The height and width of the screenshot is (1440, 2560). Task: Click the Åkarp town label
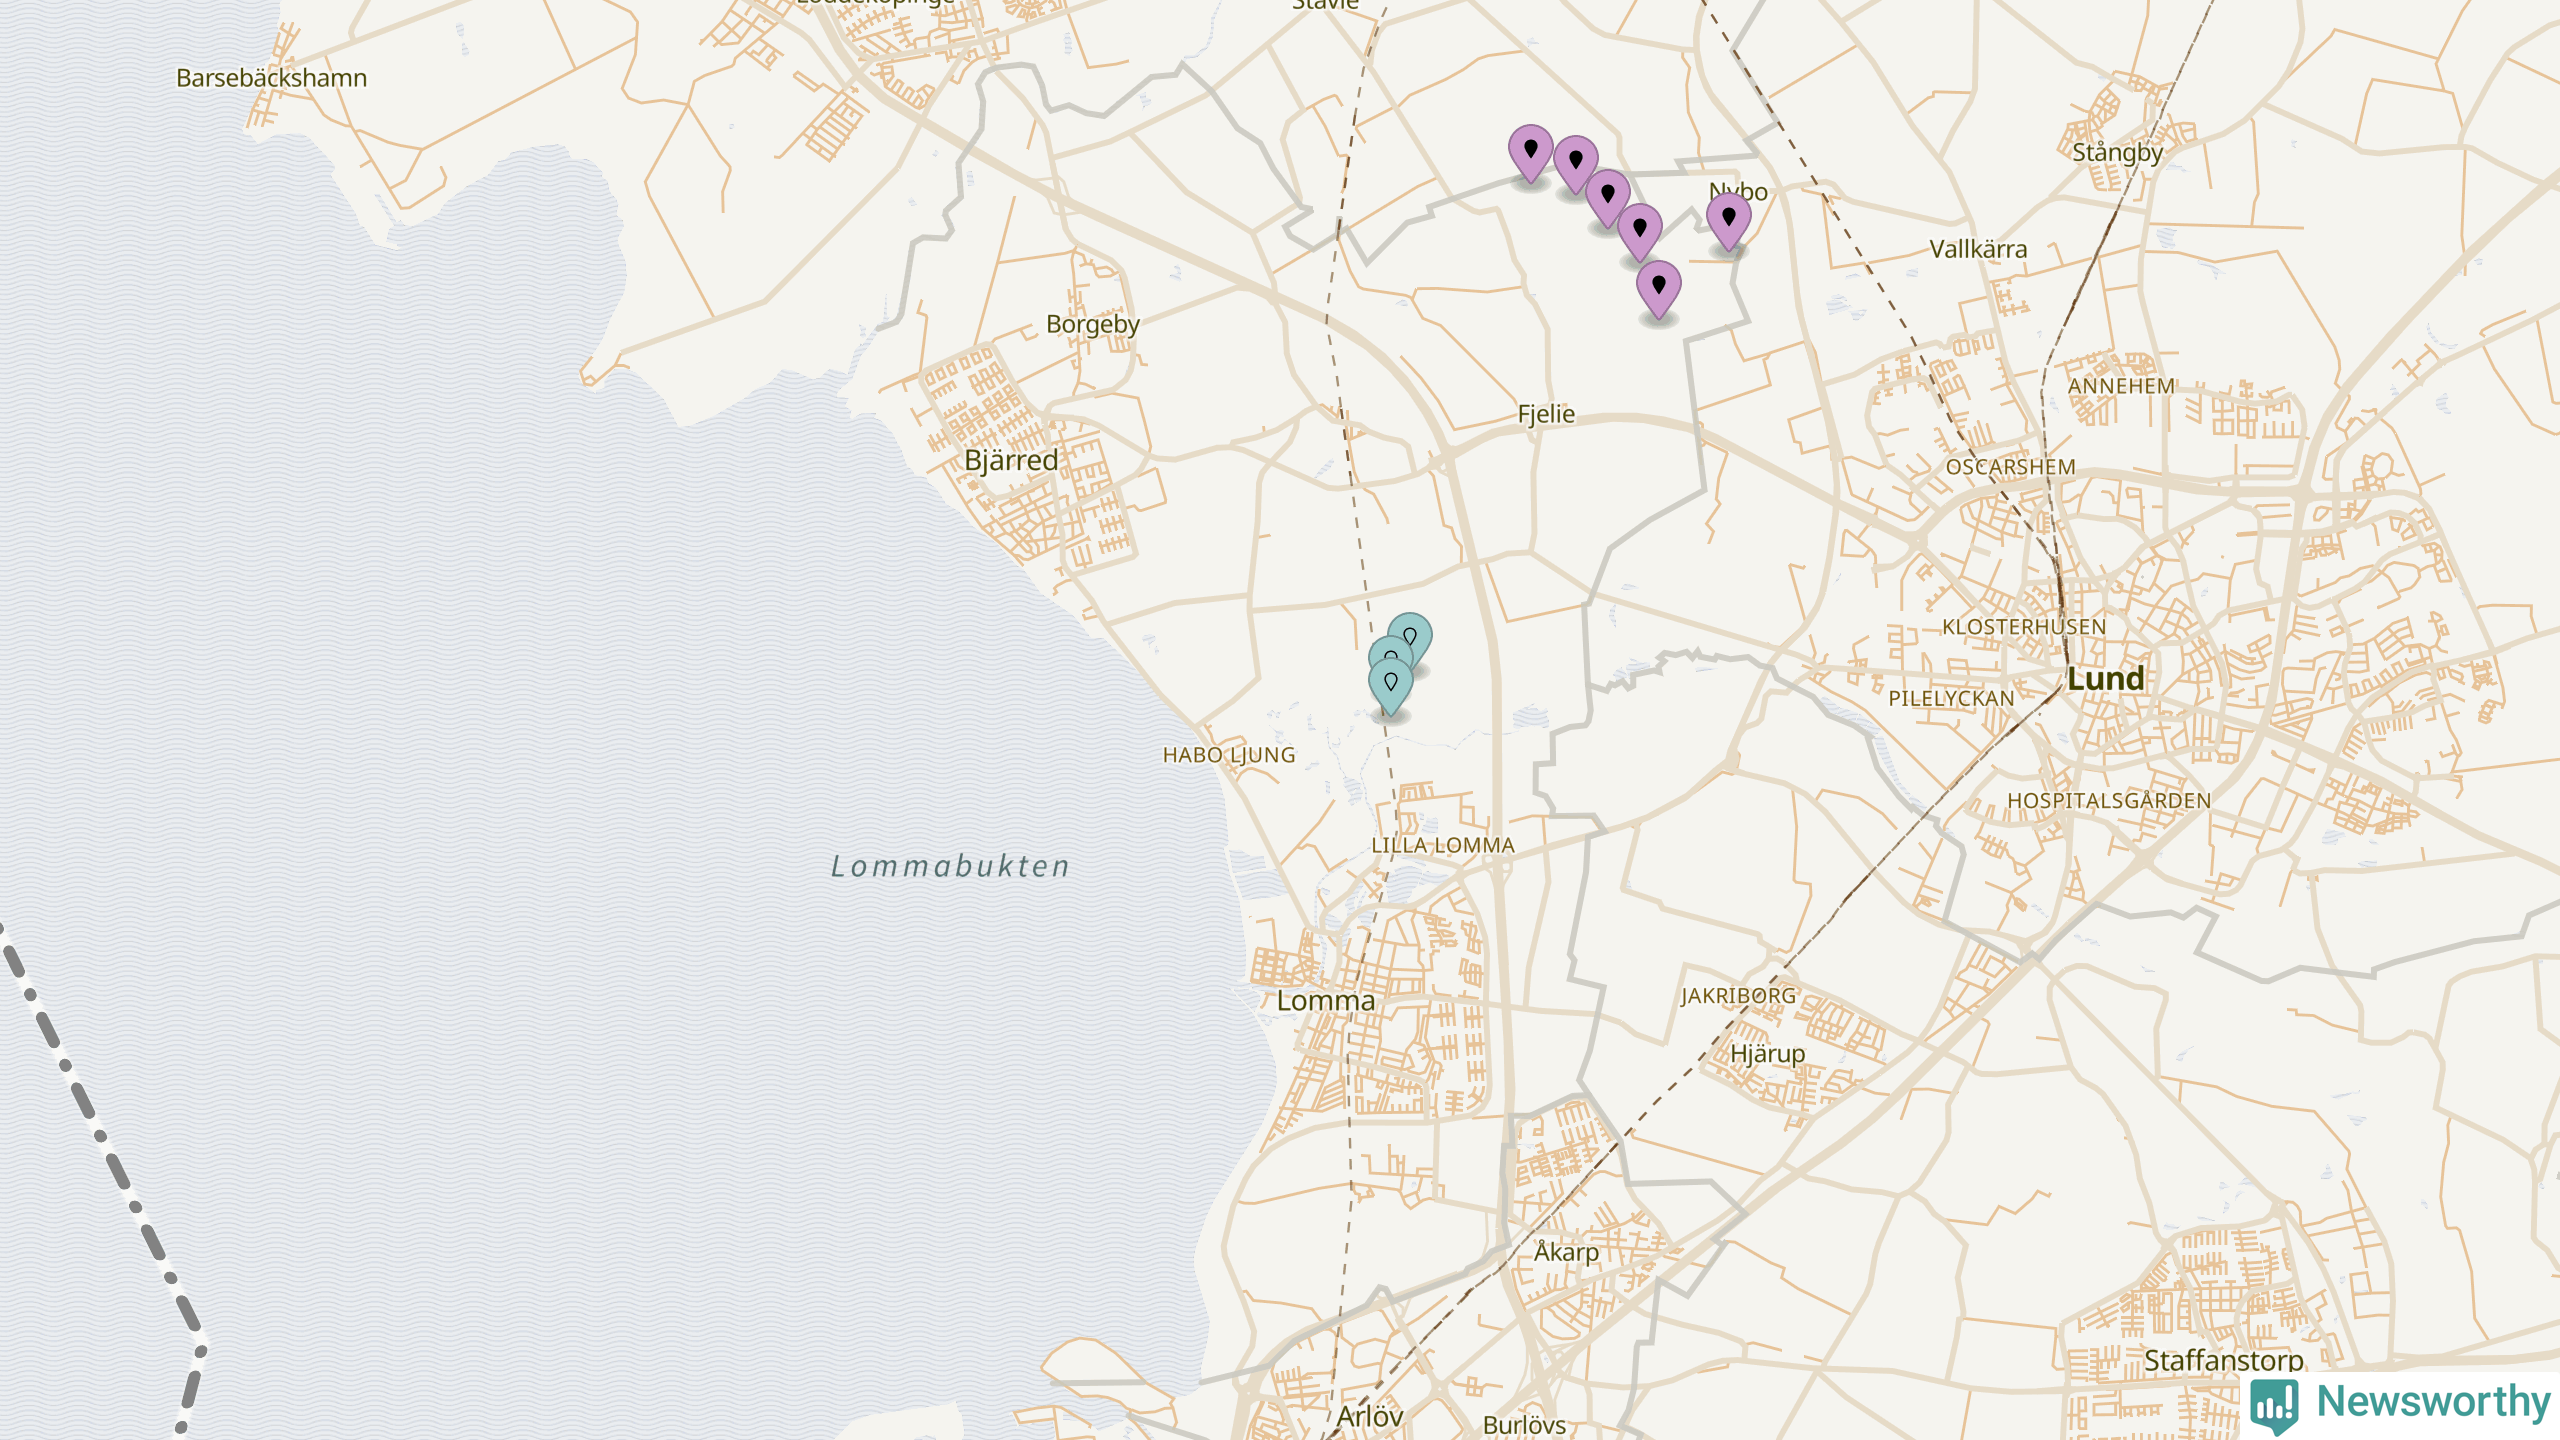(x=1566, y=1252)
